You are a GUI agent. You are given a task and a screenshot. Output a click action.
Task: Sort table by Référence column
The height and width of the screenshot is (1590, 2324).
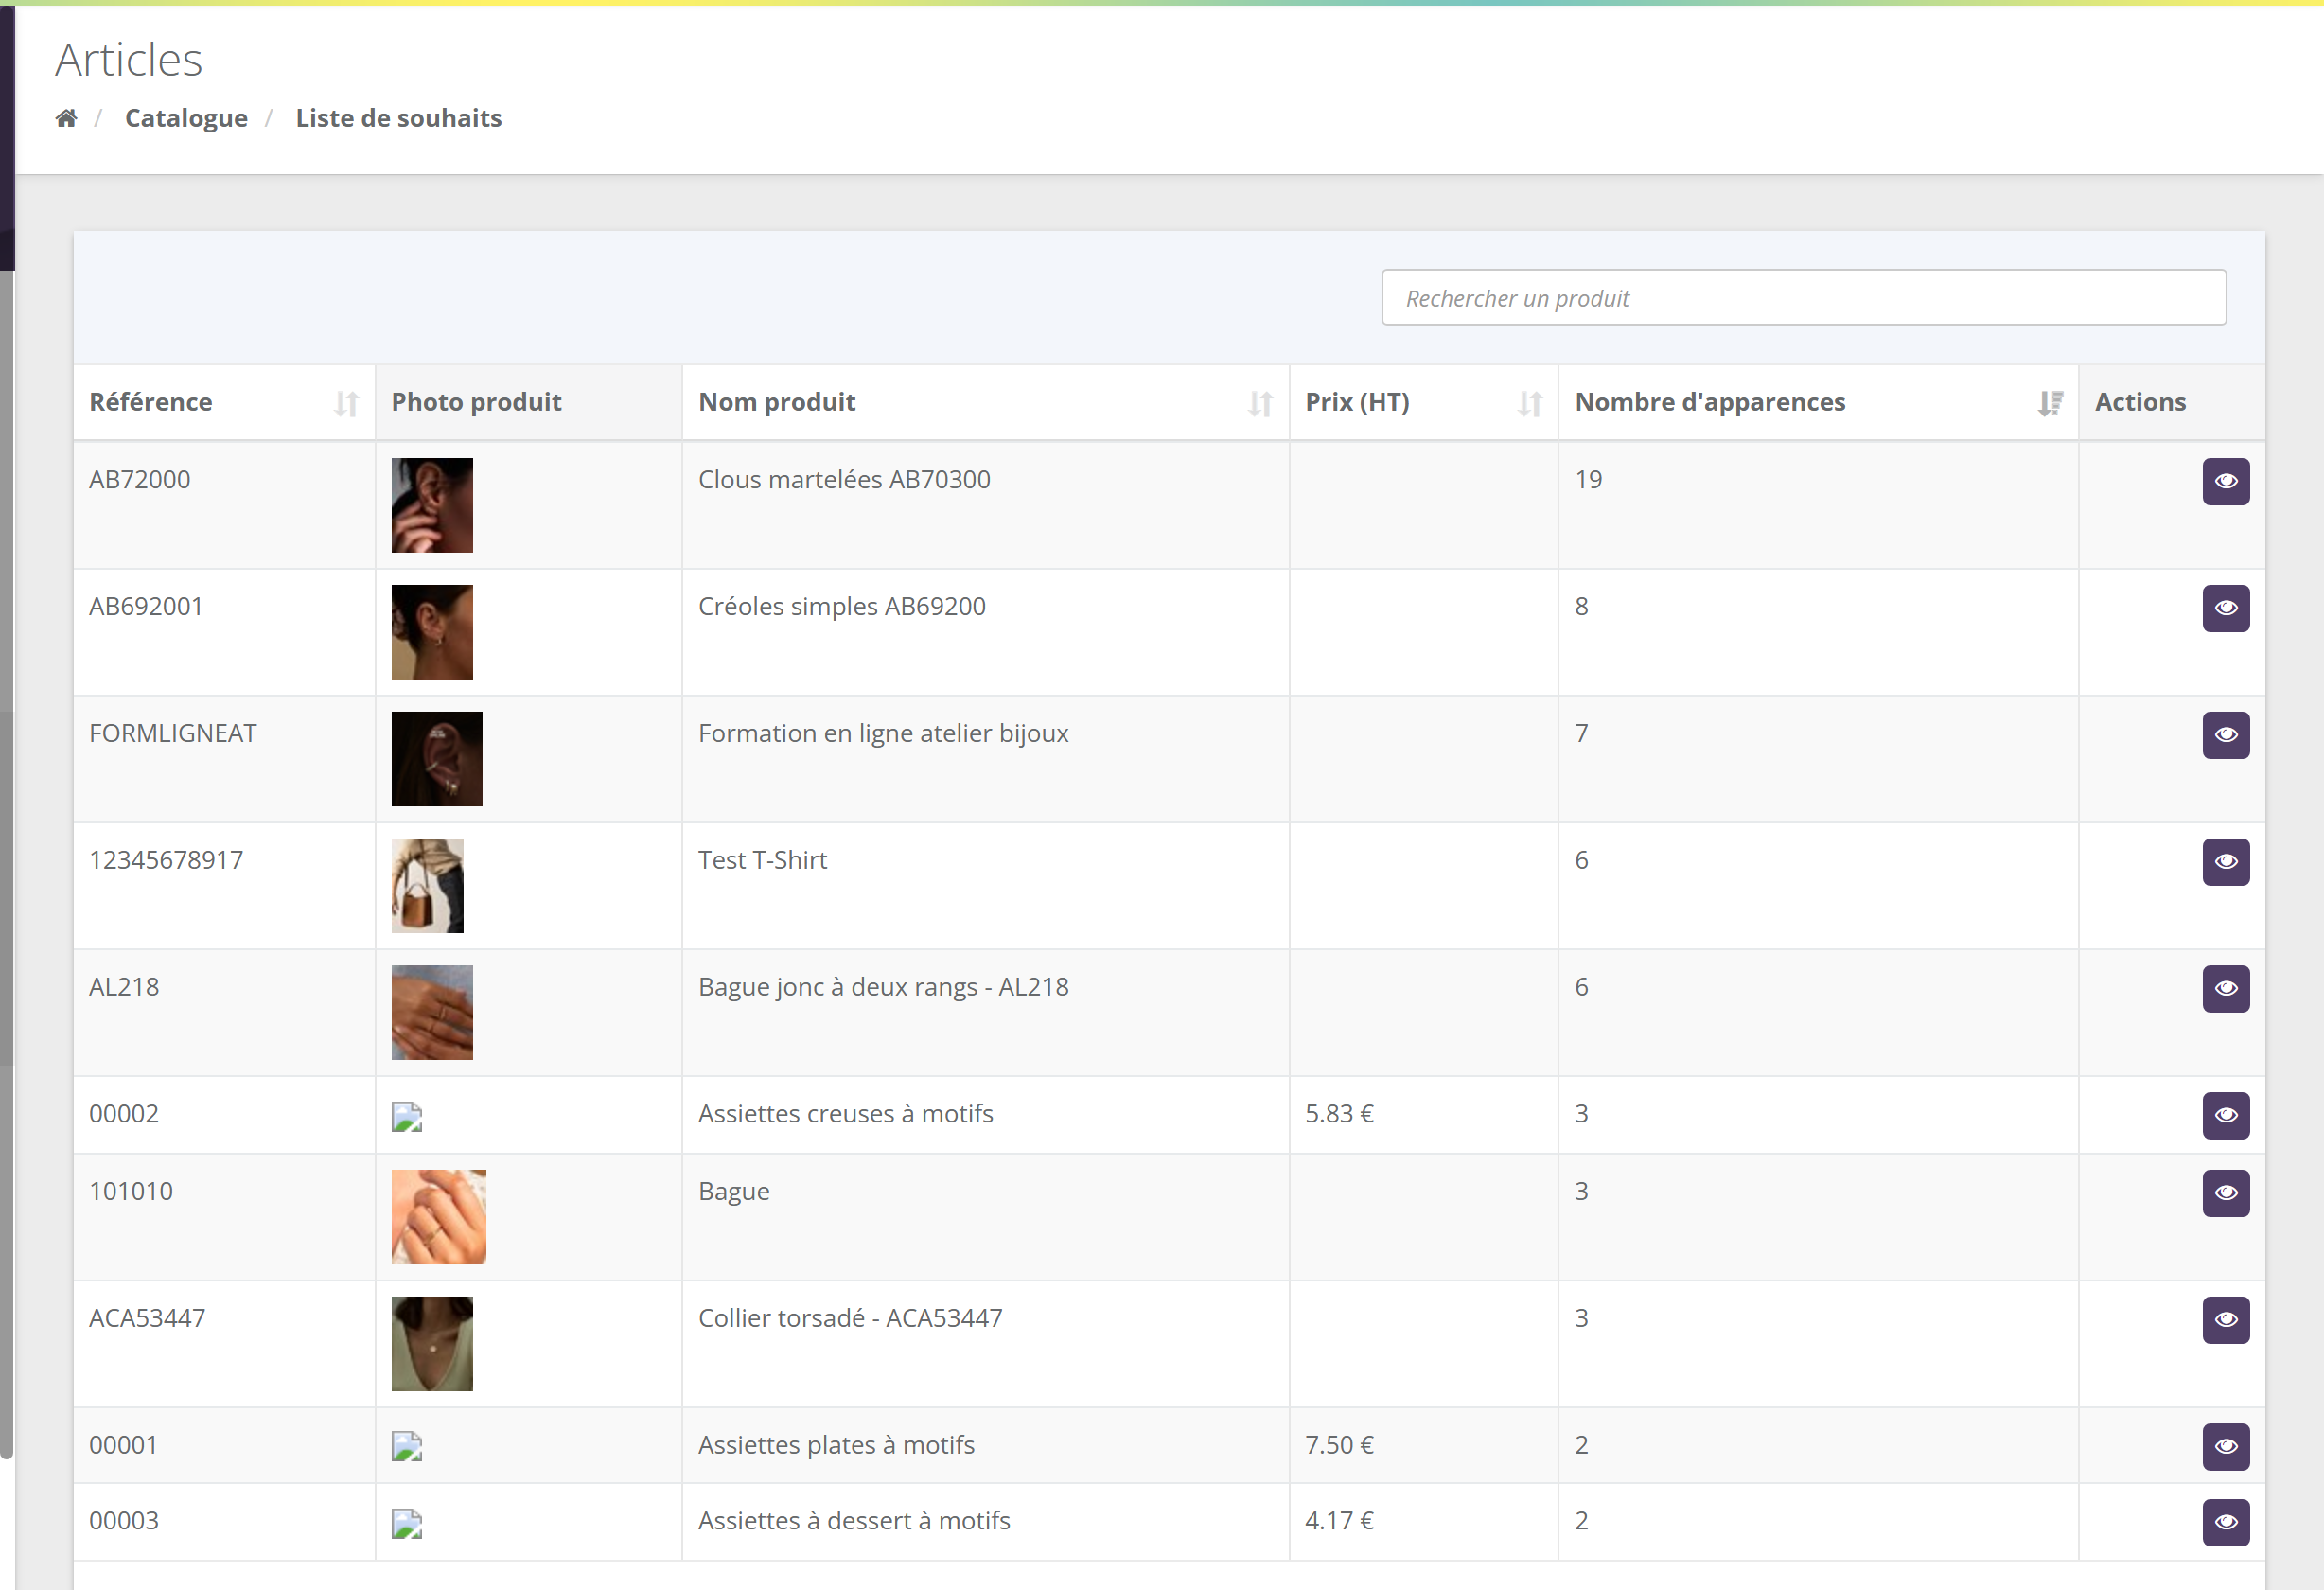(346, 403)
